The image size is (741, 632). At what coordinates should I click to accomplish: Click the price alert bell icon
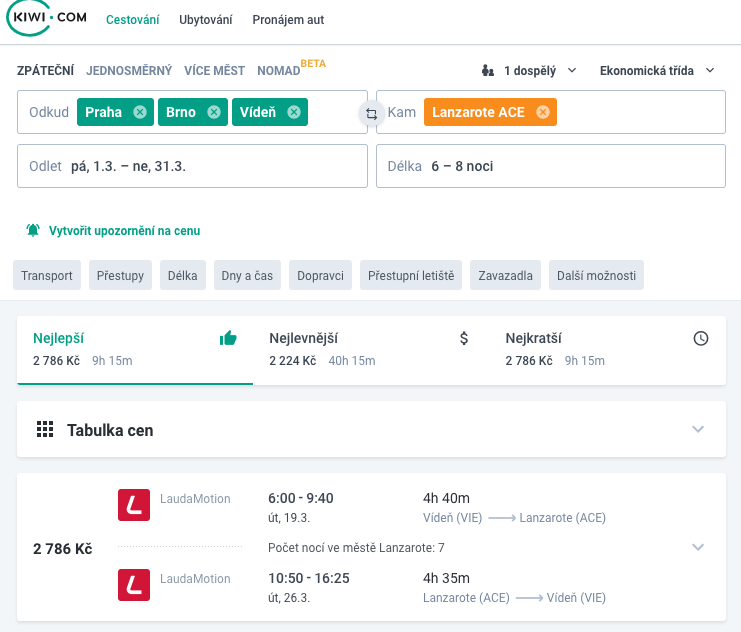[x=33, y=230]
